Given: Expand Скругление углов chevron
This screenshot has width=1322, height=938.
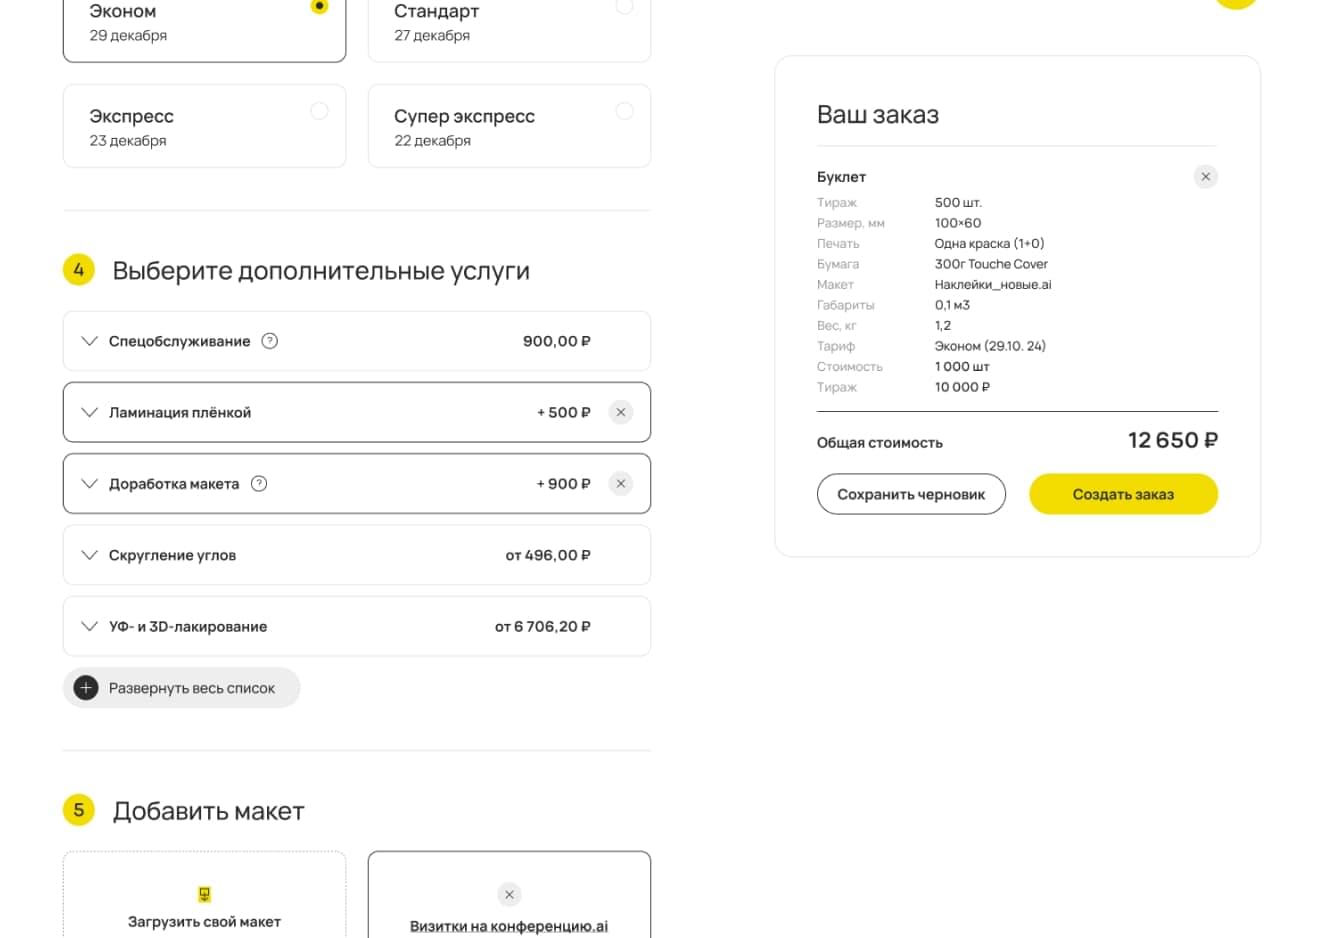Looking at the screenshot, I should (89, 555).
